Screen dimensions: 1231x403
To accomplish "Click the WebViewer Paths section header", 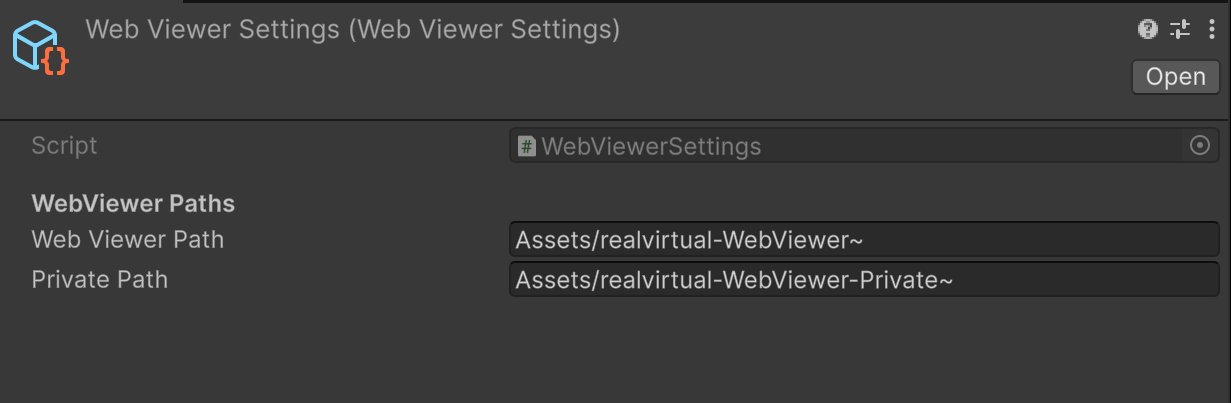I will (x=133, y=204).
